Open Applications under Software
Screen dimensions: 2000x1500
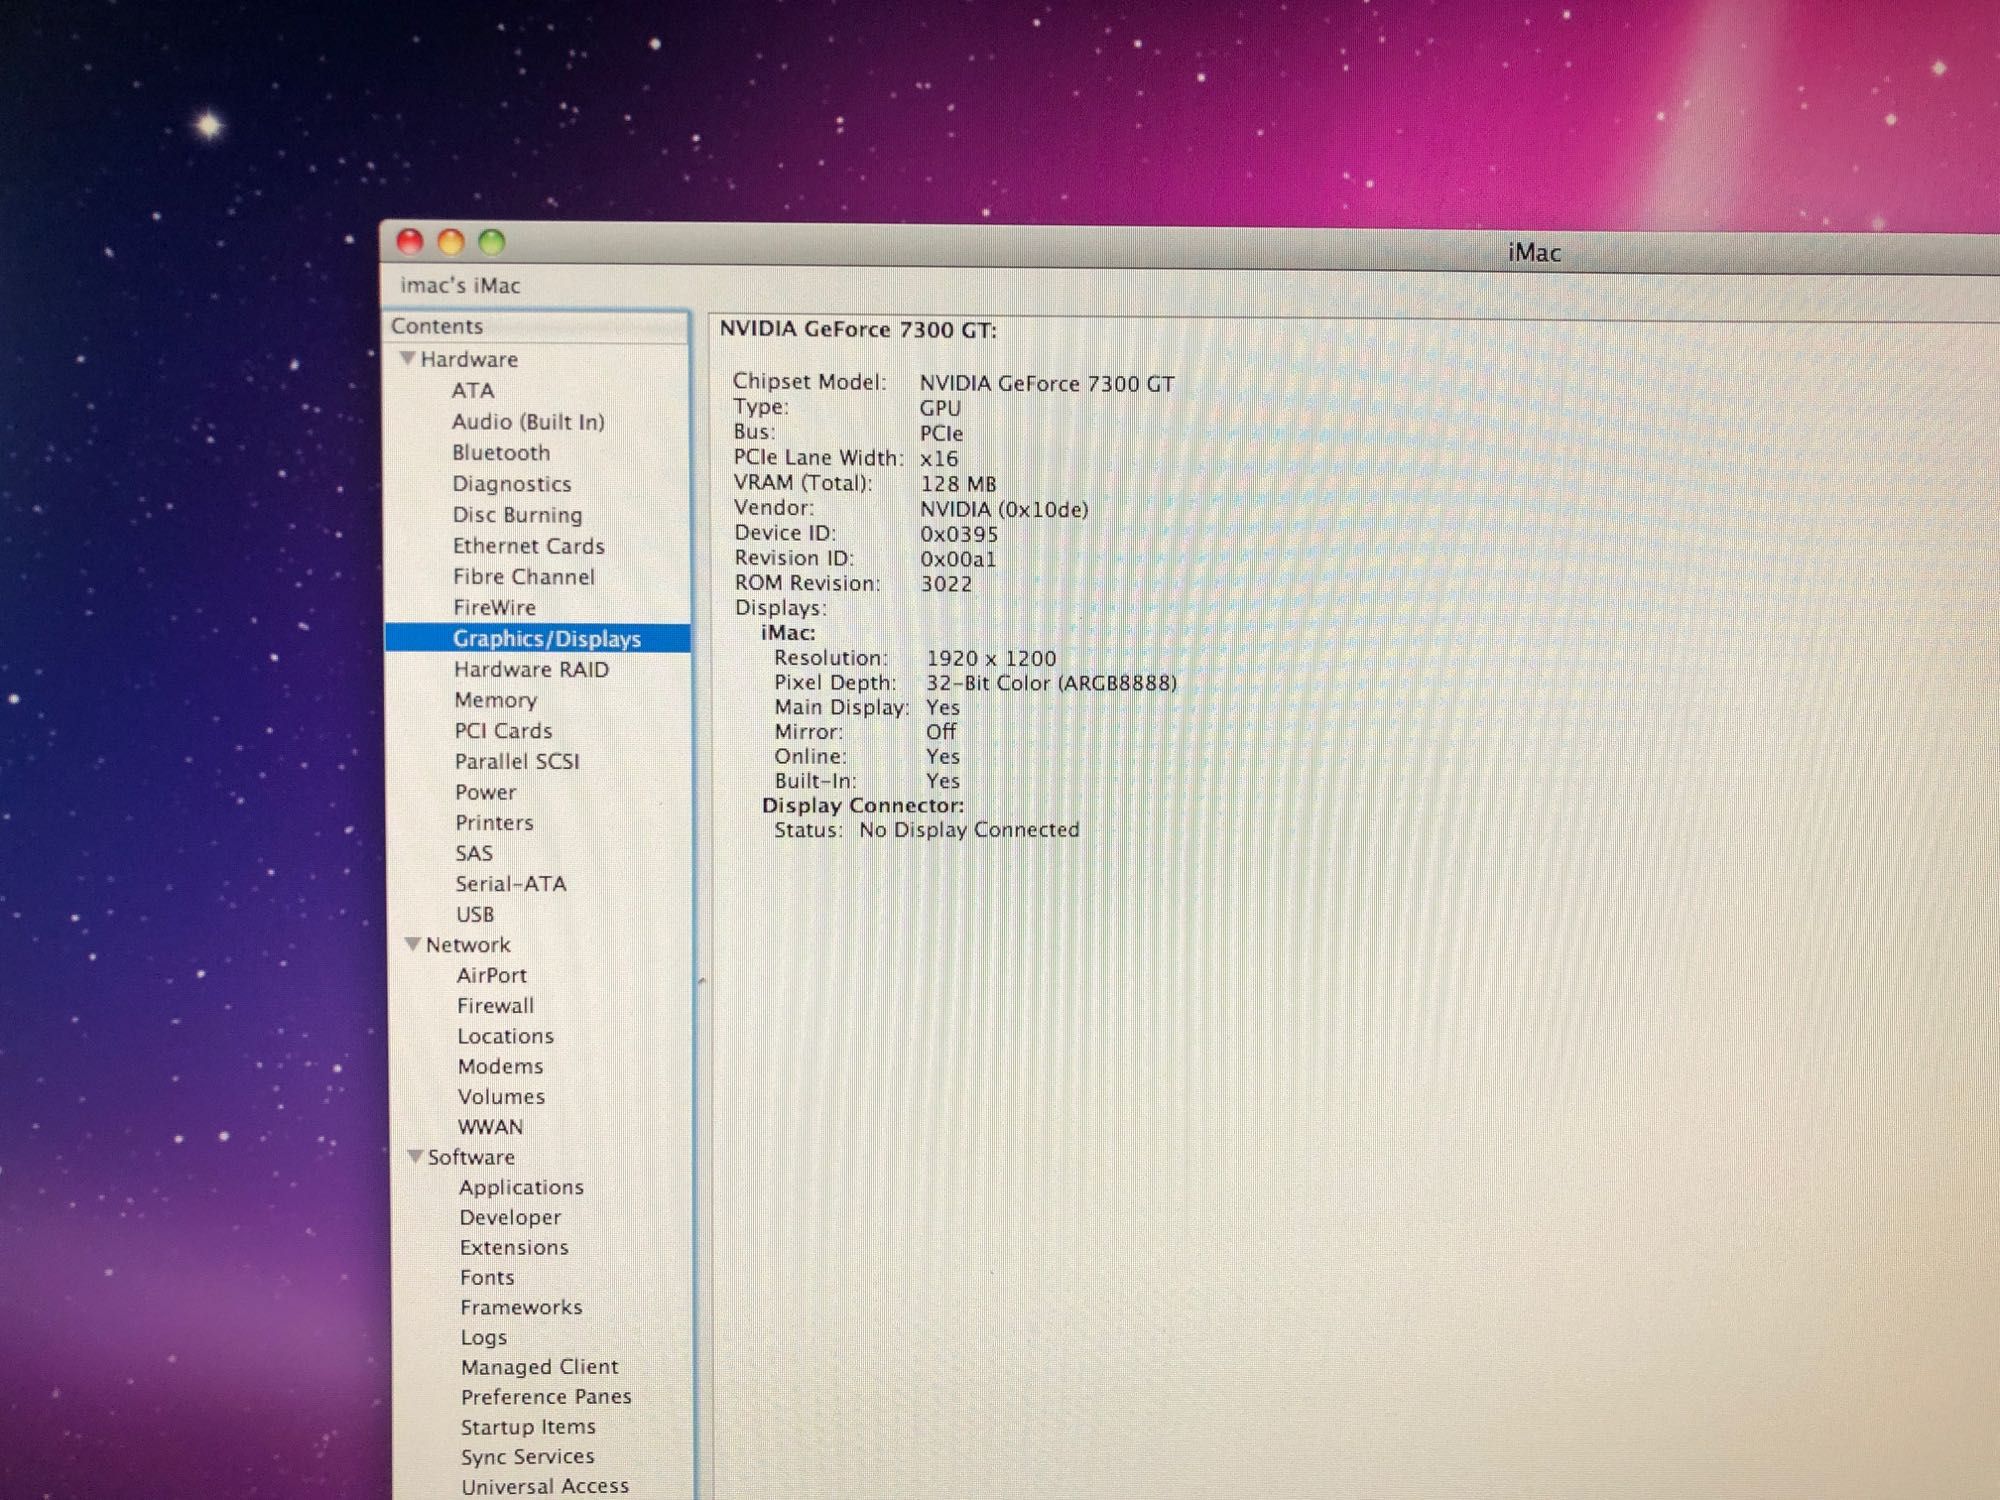pos(521,1187)
